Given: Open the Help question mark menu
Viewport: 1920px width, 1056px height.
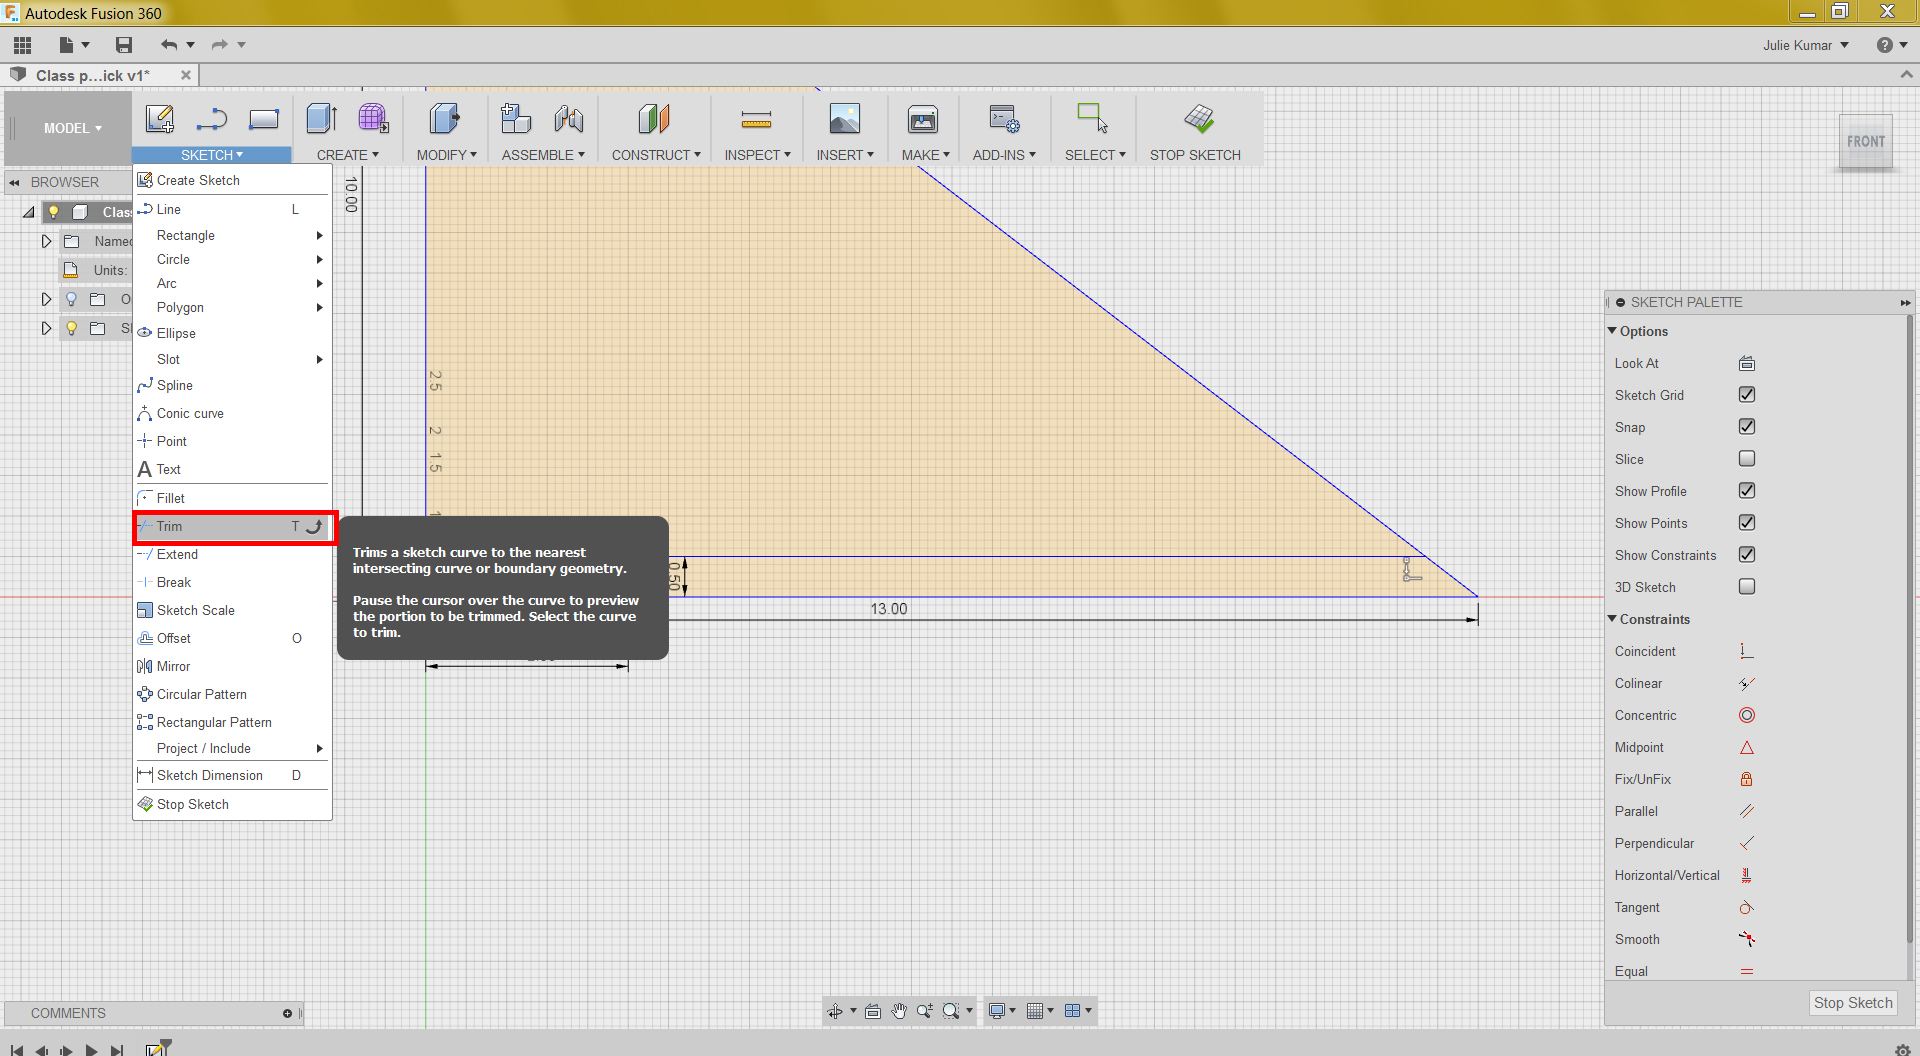Looking at the screenshot, I should [1891, 45].
